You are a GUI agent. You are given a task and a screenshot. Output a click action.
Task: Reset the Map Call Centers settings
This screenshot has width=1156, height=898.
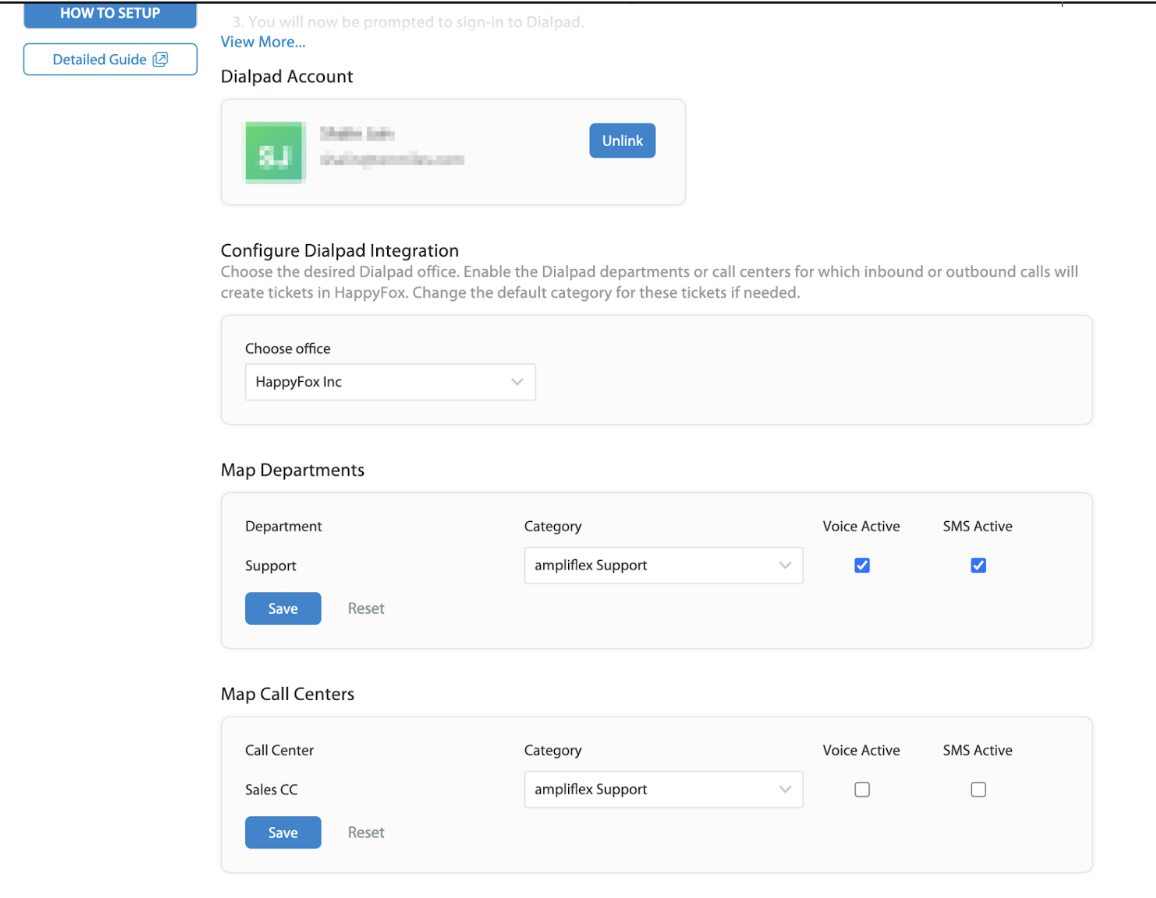pos(366,832)
